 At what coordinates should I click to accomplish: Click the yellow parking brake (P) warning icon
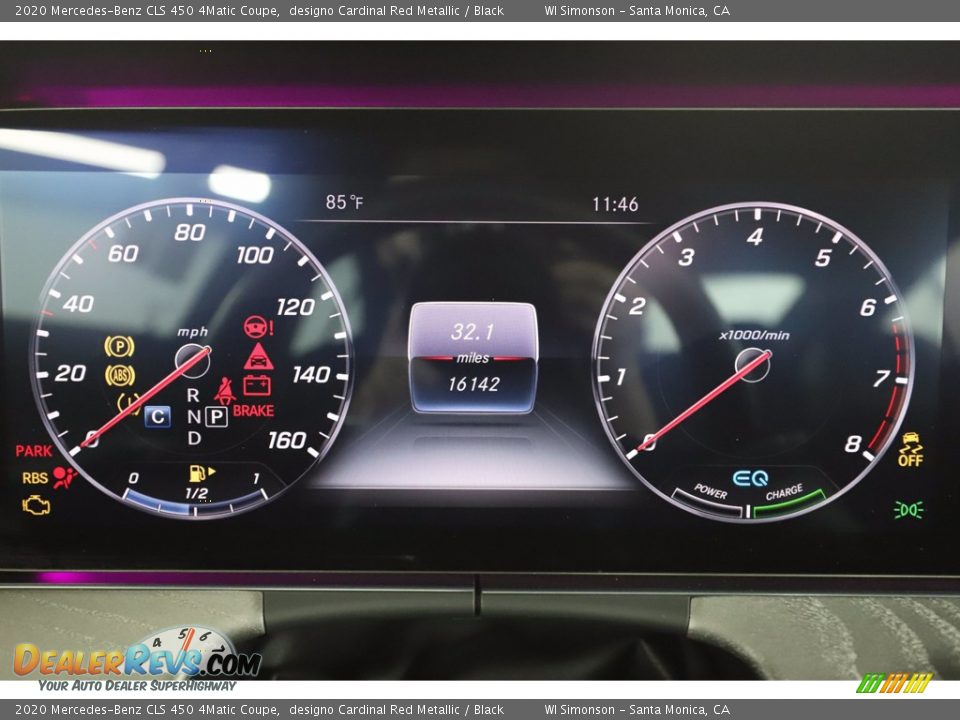[119, 347]
